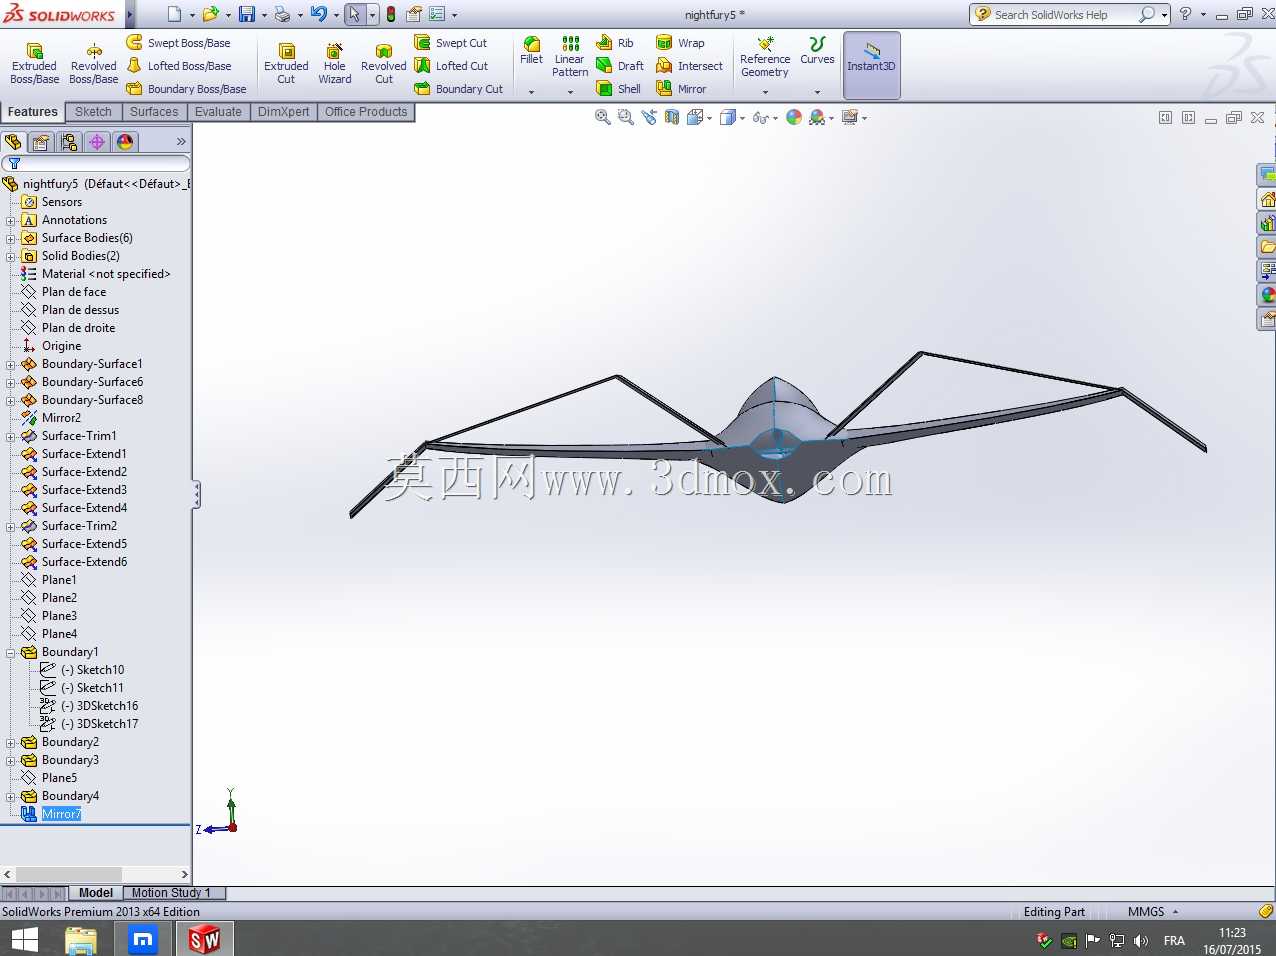Apply the Fillet tool
1276x956 pixels.
pos(531,51)
